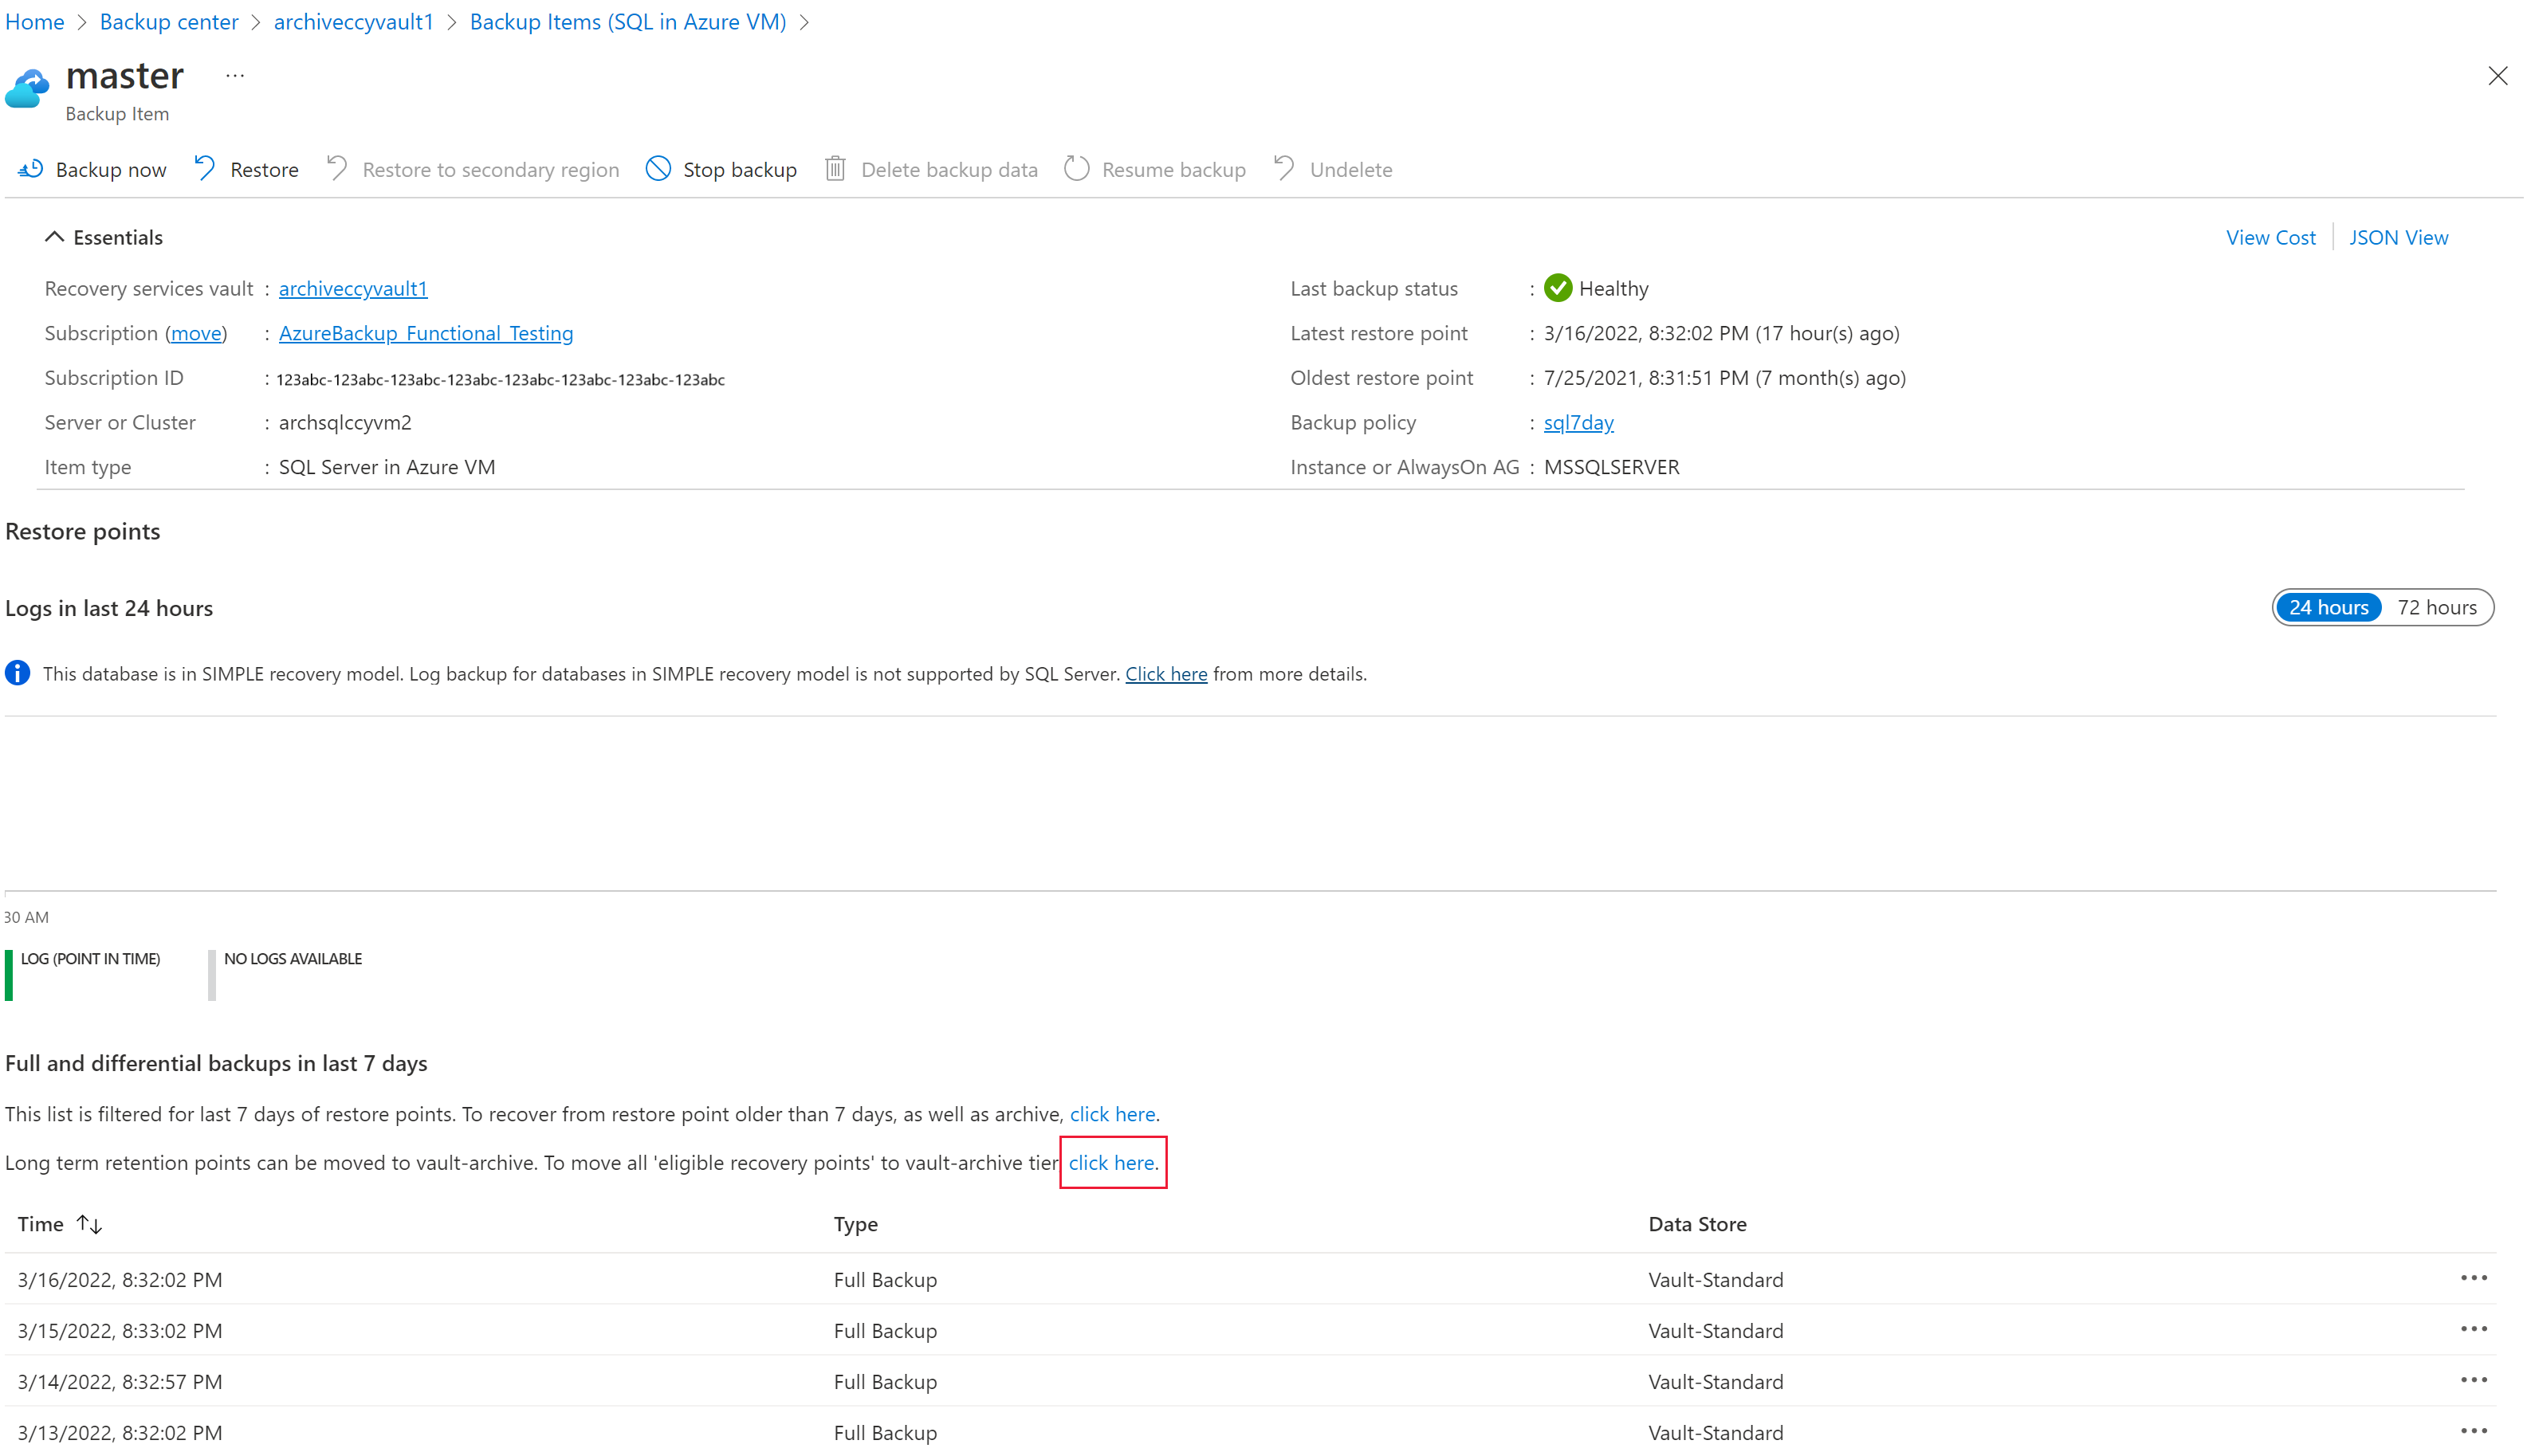Image resolution: width=2527 pixels, height=1456 pixels.
Task: Click the Delete backup data icon
Action: pos(835,168)
